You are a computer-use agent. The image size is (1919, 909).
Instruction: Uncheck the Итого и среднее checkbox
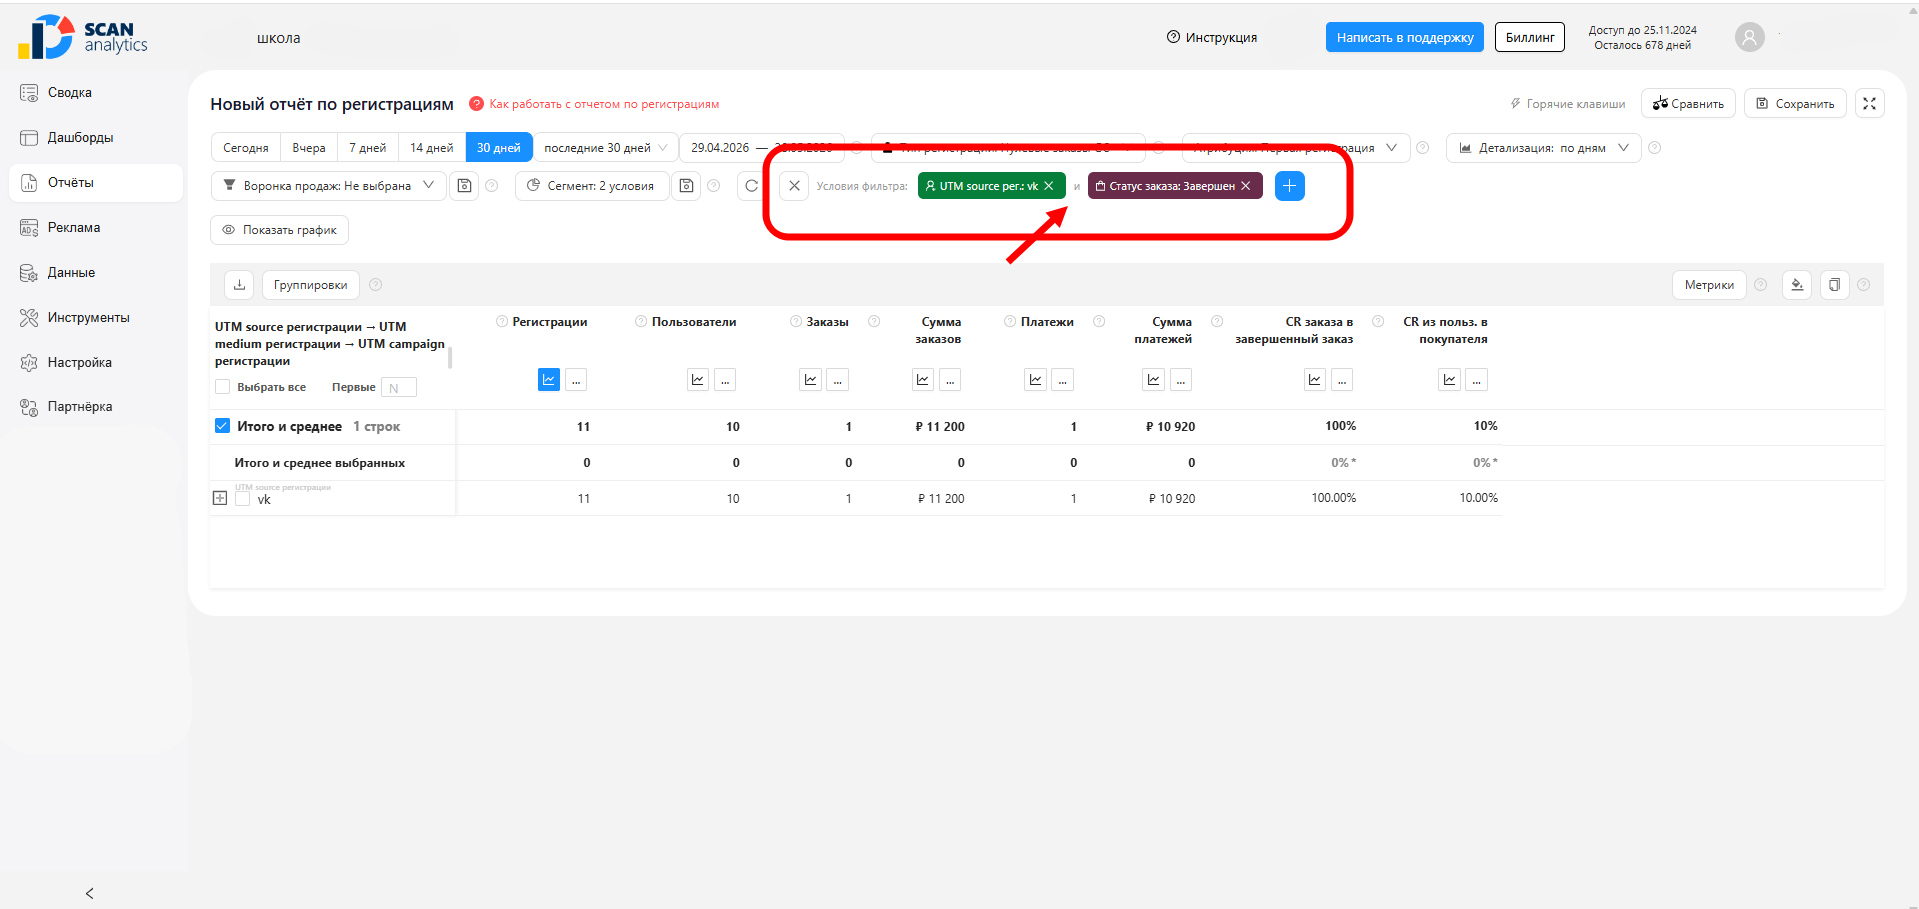(222, 426)
